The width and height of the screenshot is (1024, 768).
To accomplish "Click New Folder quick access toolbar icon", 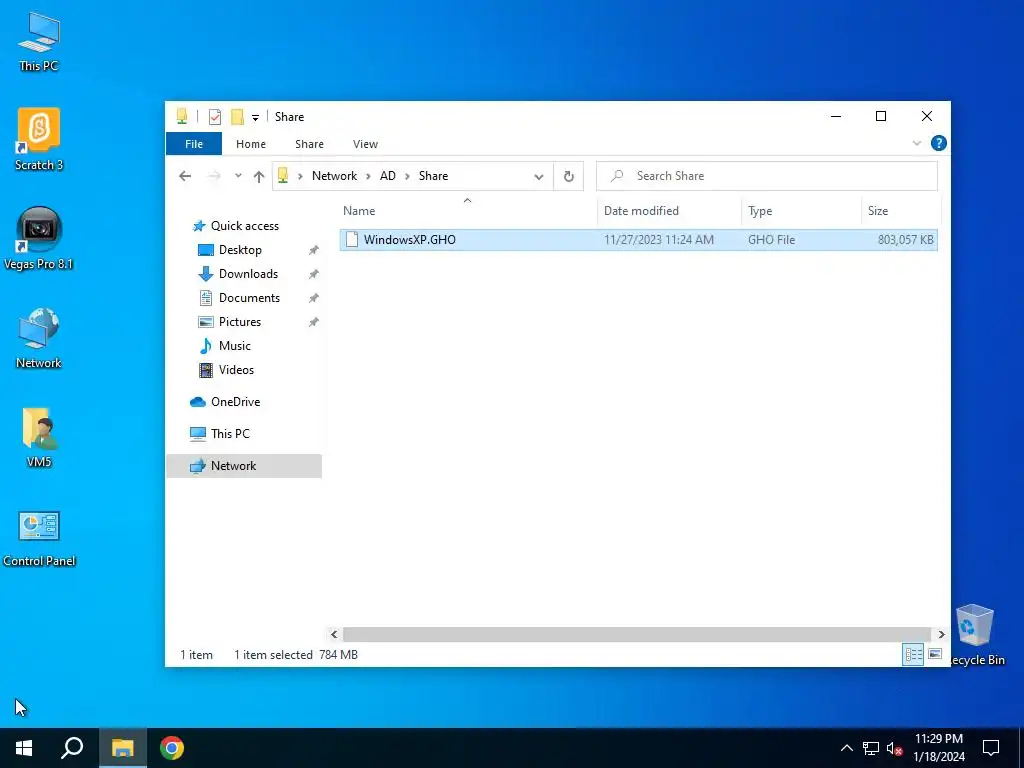I will coord(237,117).
